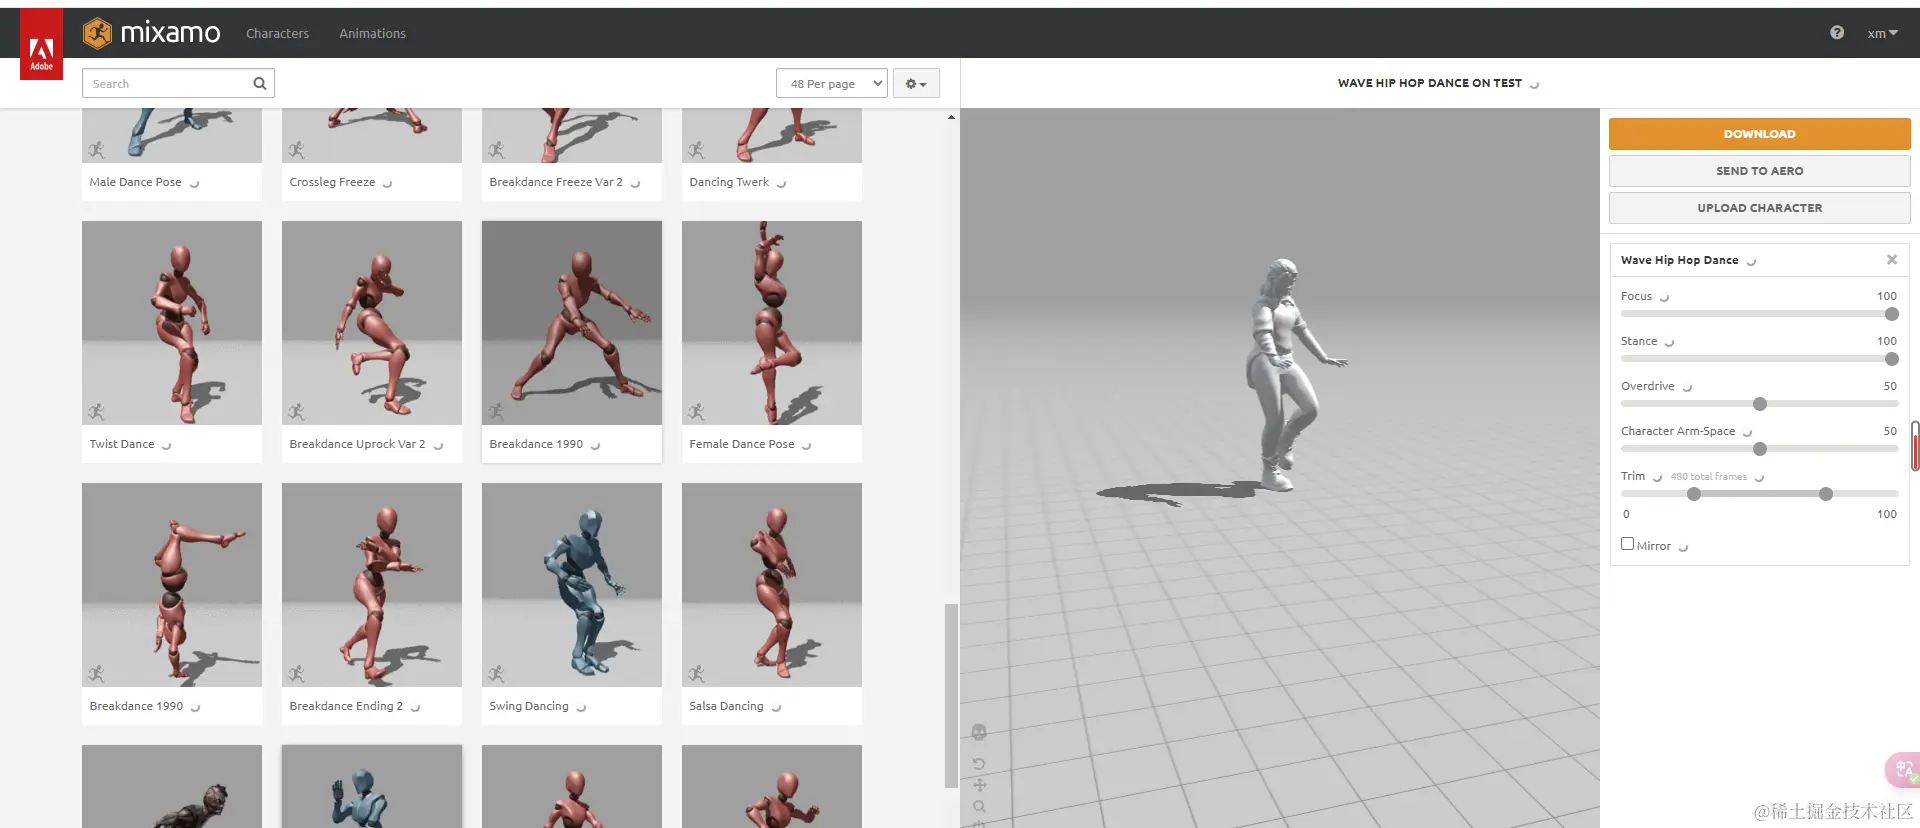Click the "Dancing Twerk" label

[x=729, y=182]
